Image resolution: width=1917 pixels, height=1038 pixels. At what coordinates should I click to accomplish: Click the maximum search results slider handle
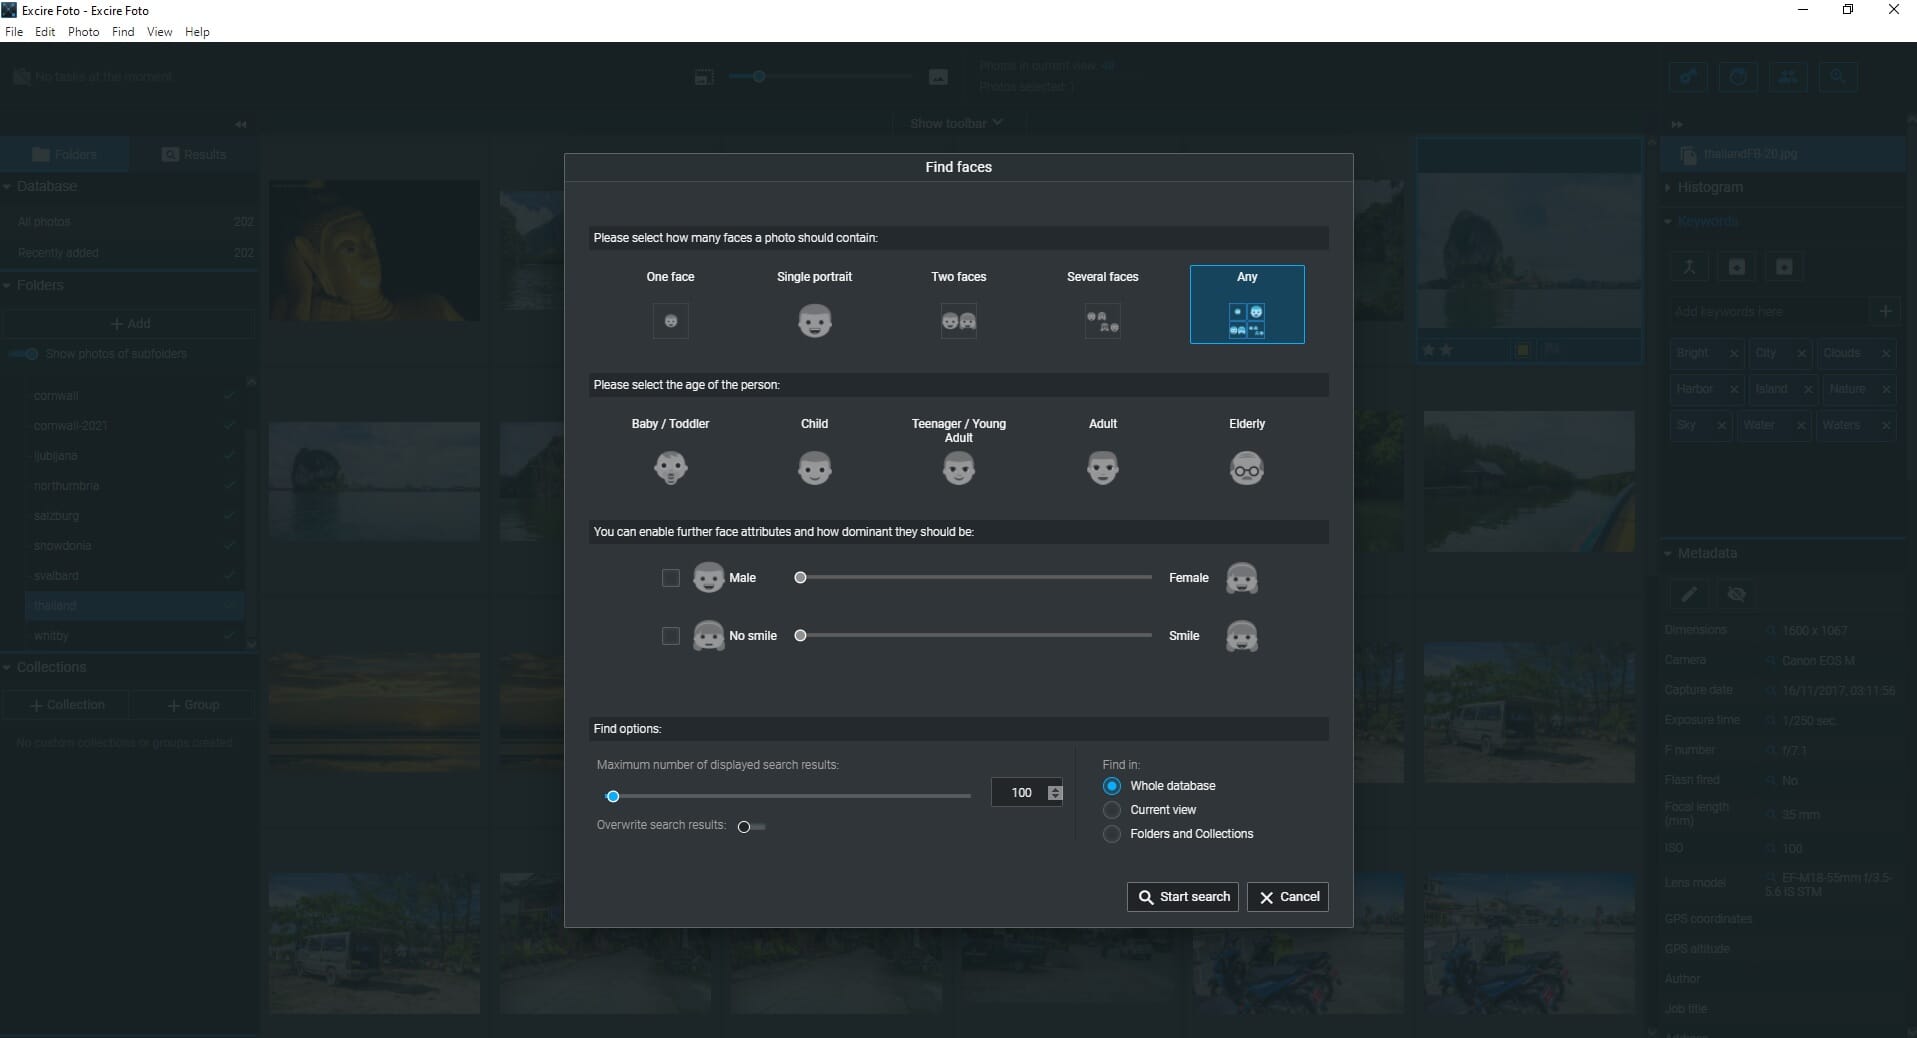click(613, 797)
